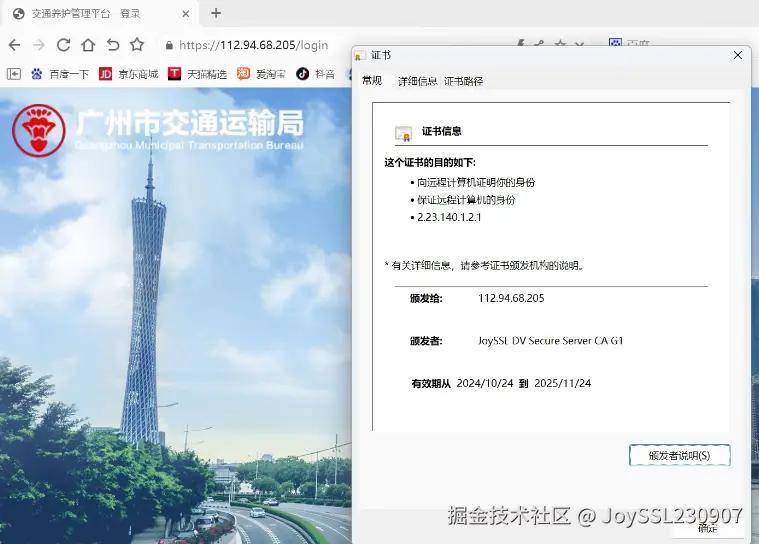Open a new browser tab
The width and height of the screenshot is (759, 544).
[216, 14]
